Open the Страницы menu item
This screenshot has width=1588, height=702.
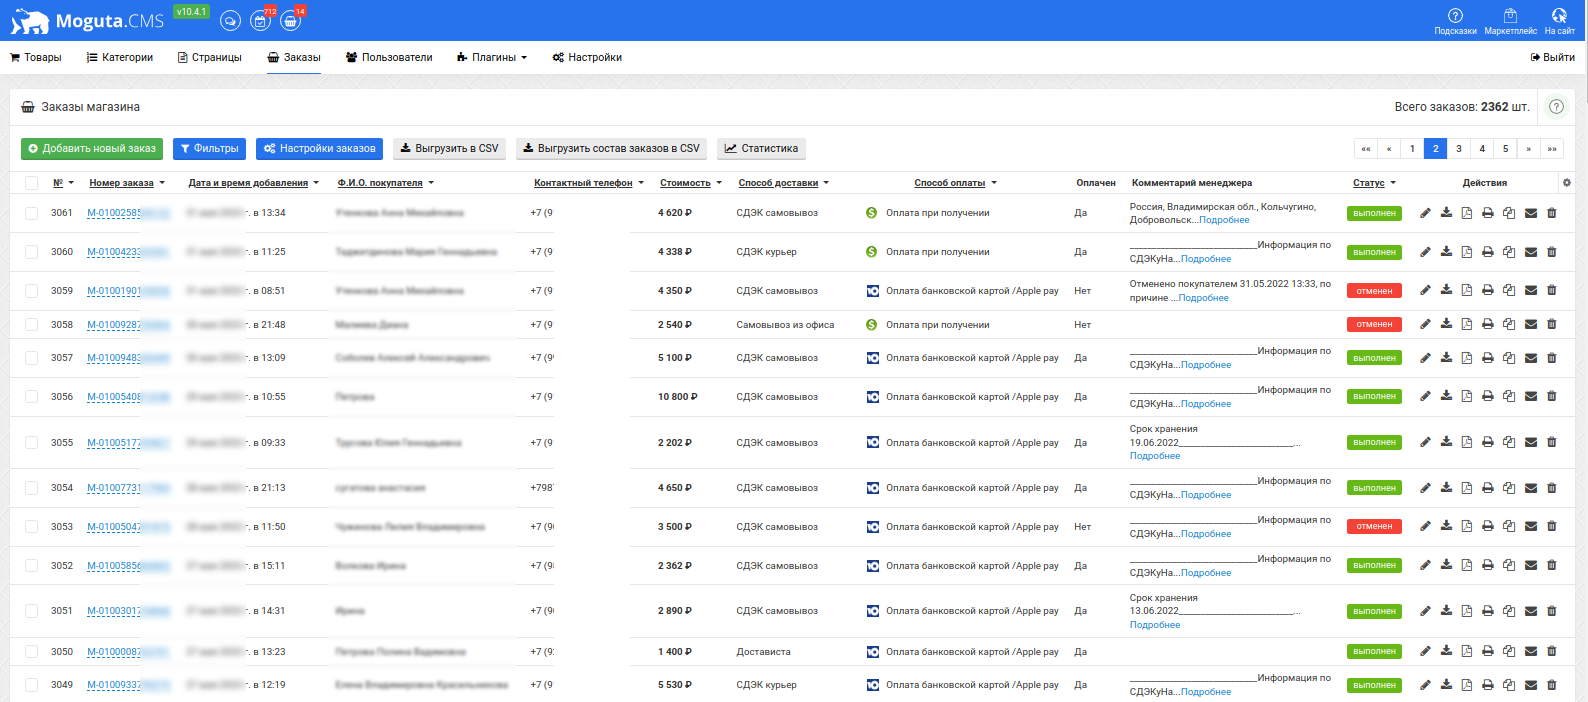click(x=210, y=58)
